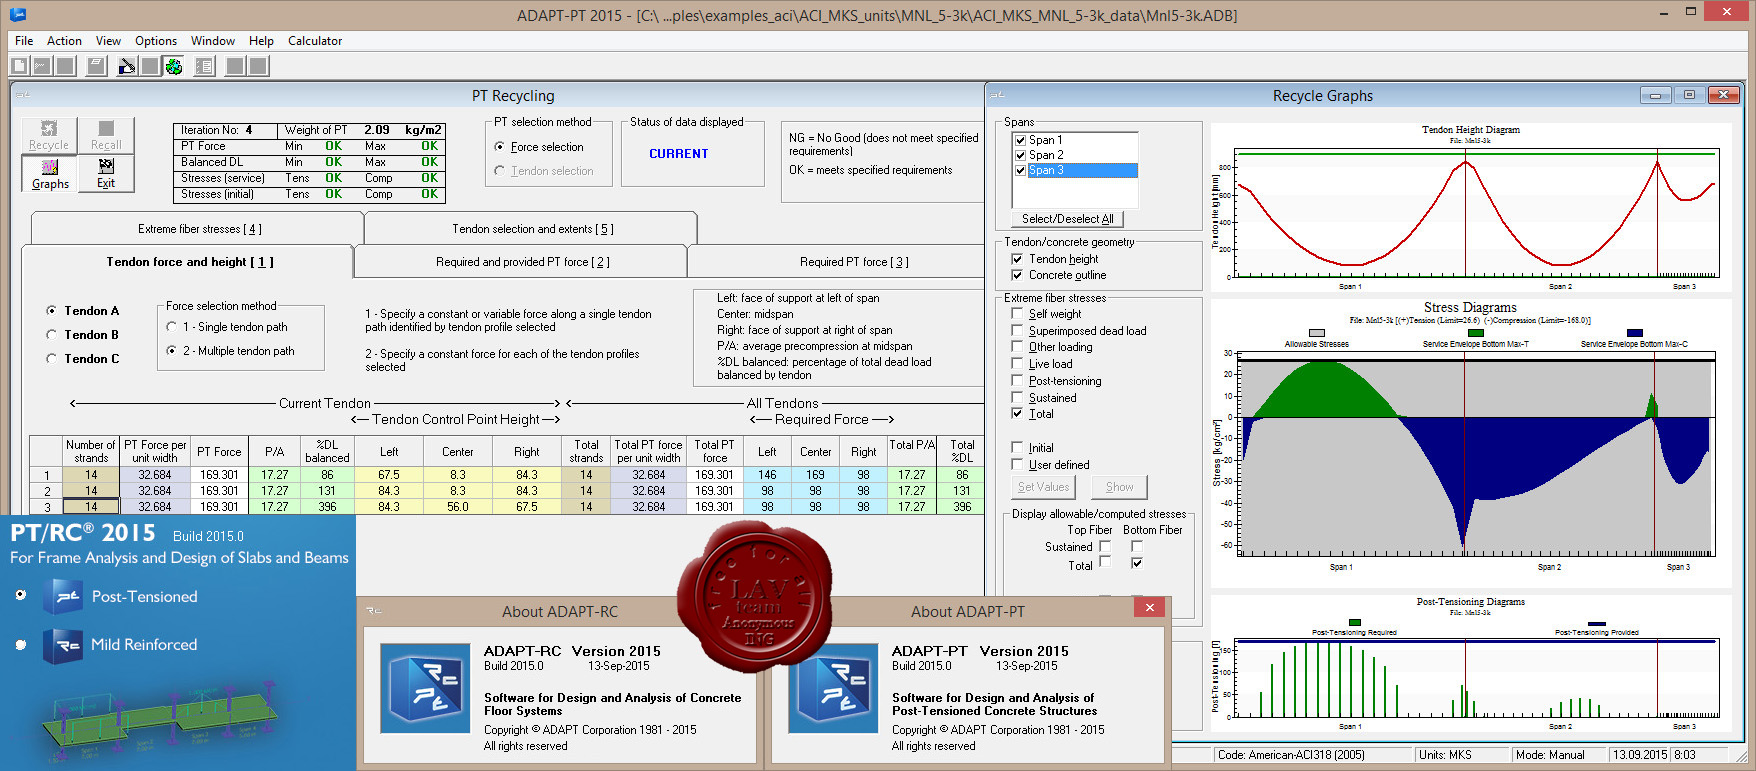1756x771 pixels.
Task: Click the toolbar icon beside new document
Action: click(x=42, y=66)
